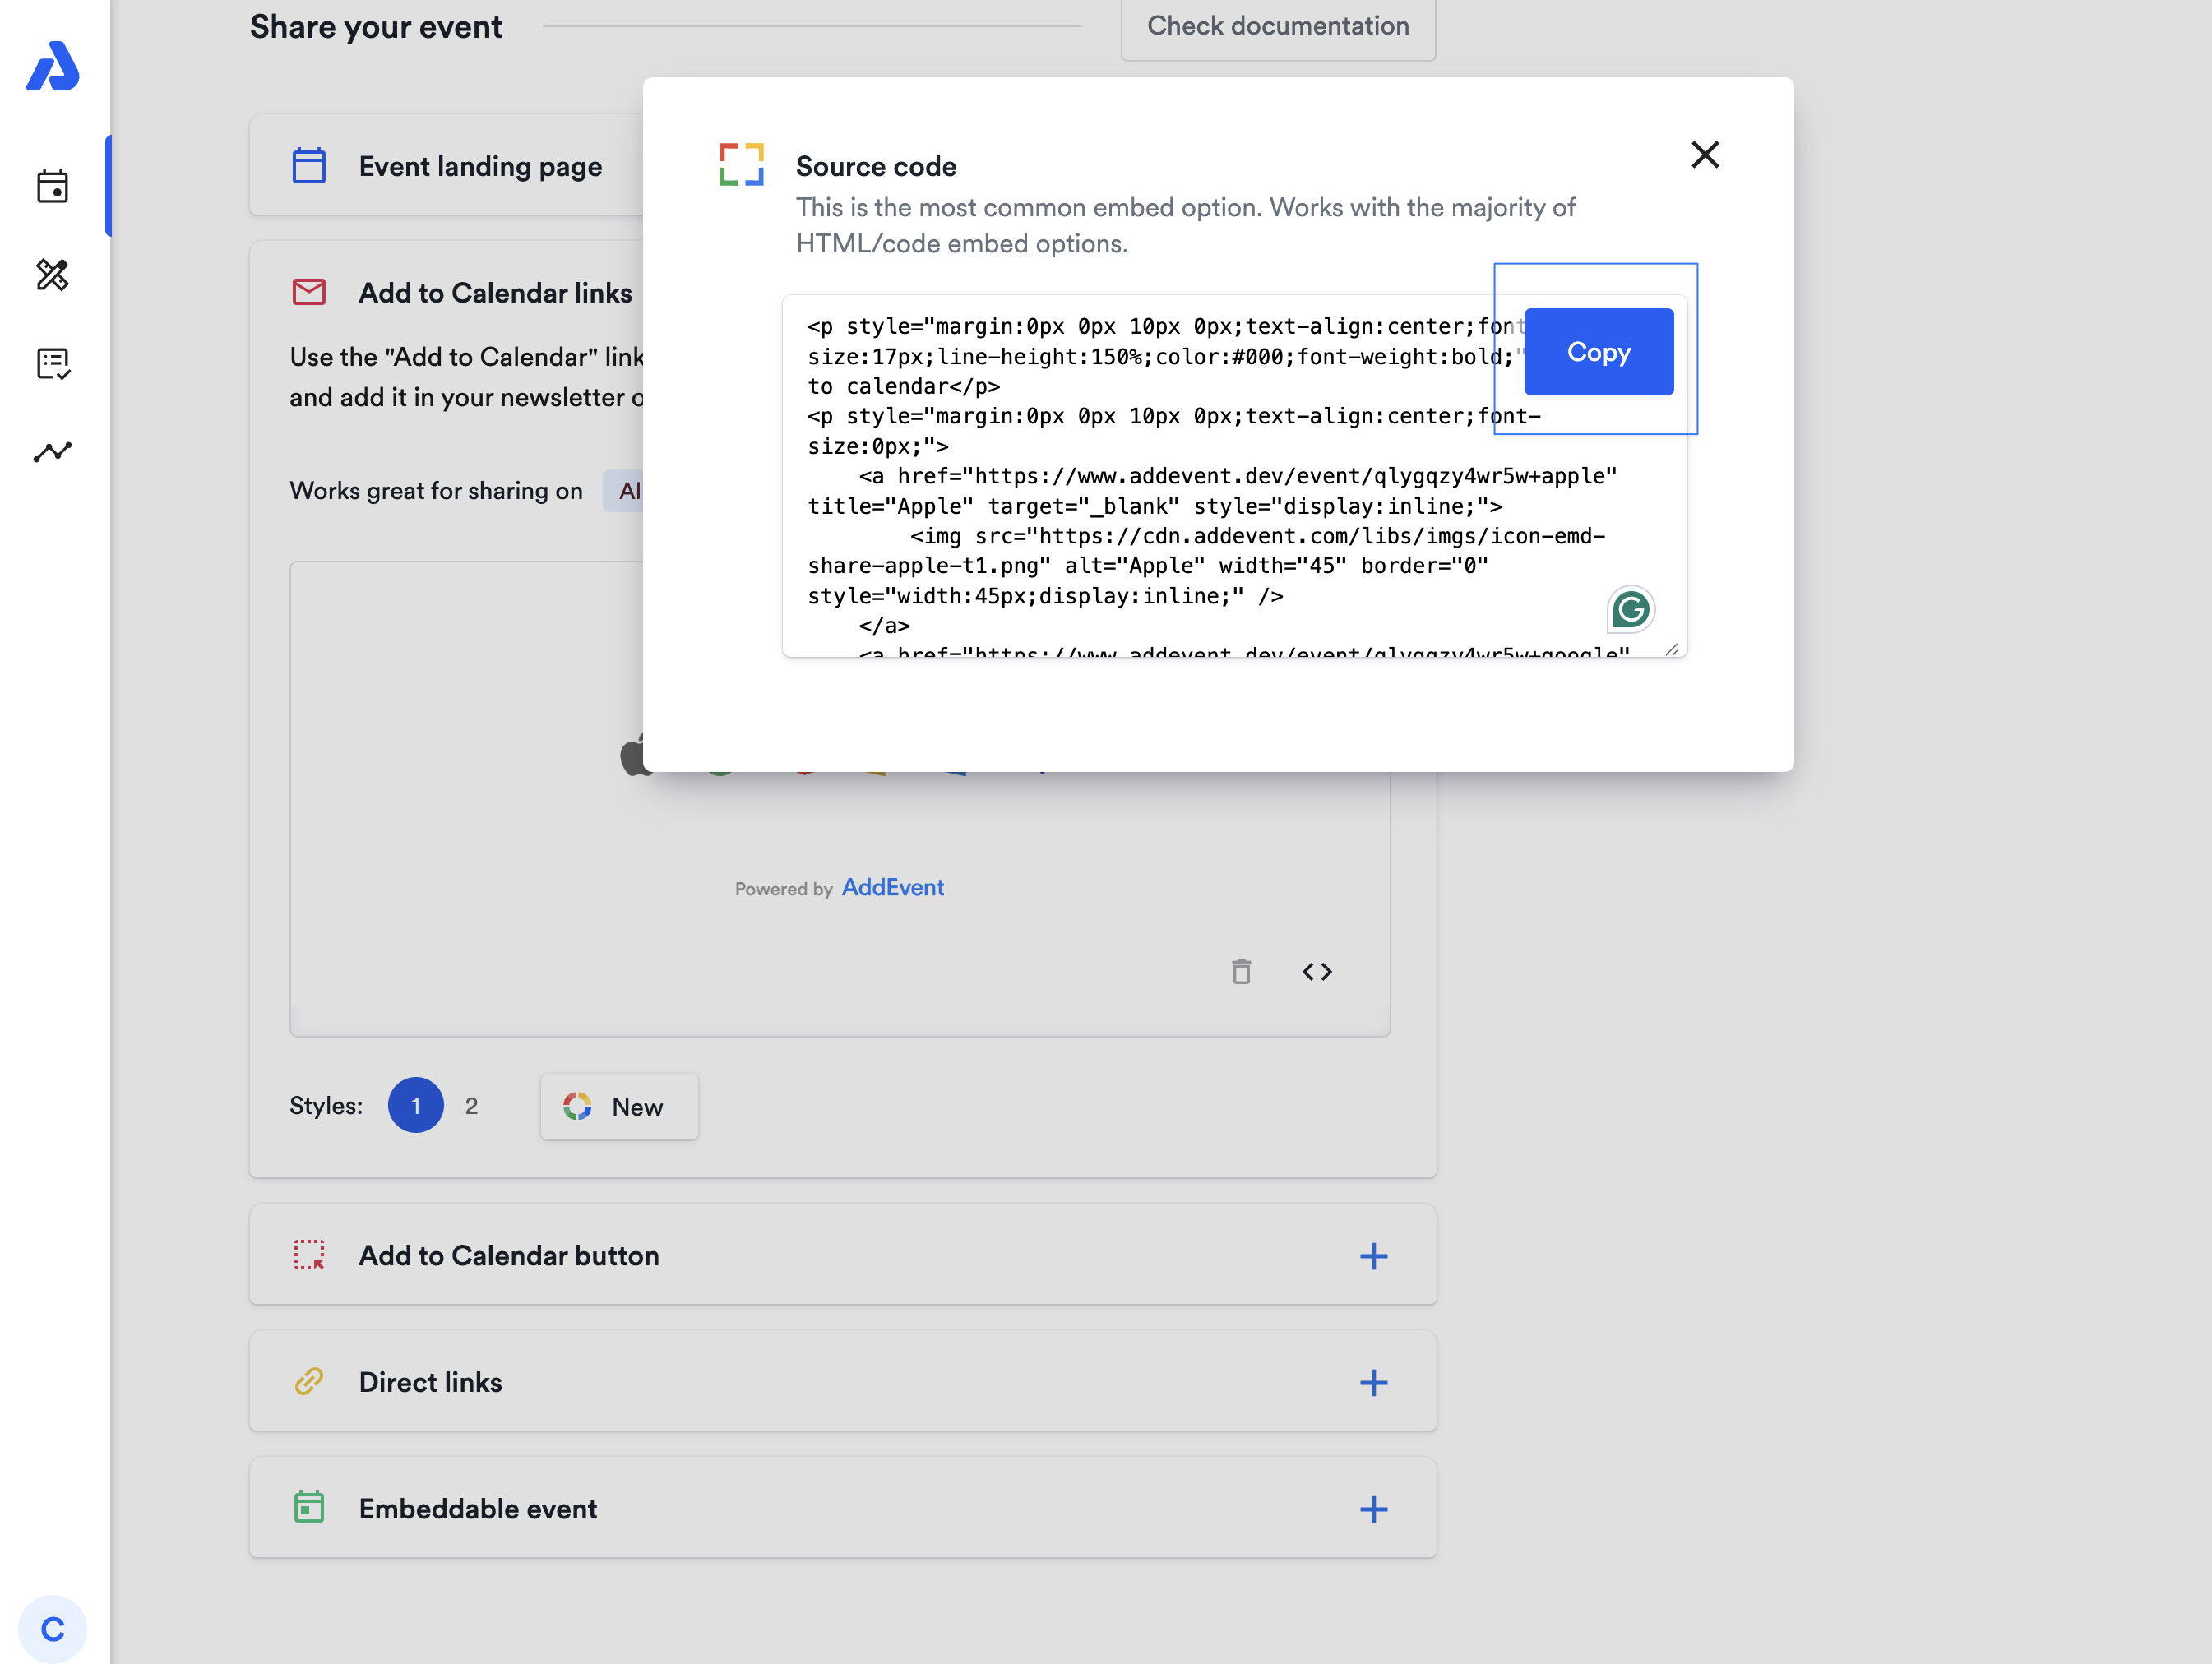Expand the Embeddable event section
Image resolution: width=2212 pixels, height=1664 pixels.
coord(1373,1508)
